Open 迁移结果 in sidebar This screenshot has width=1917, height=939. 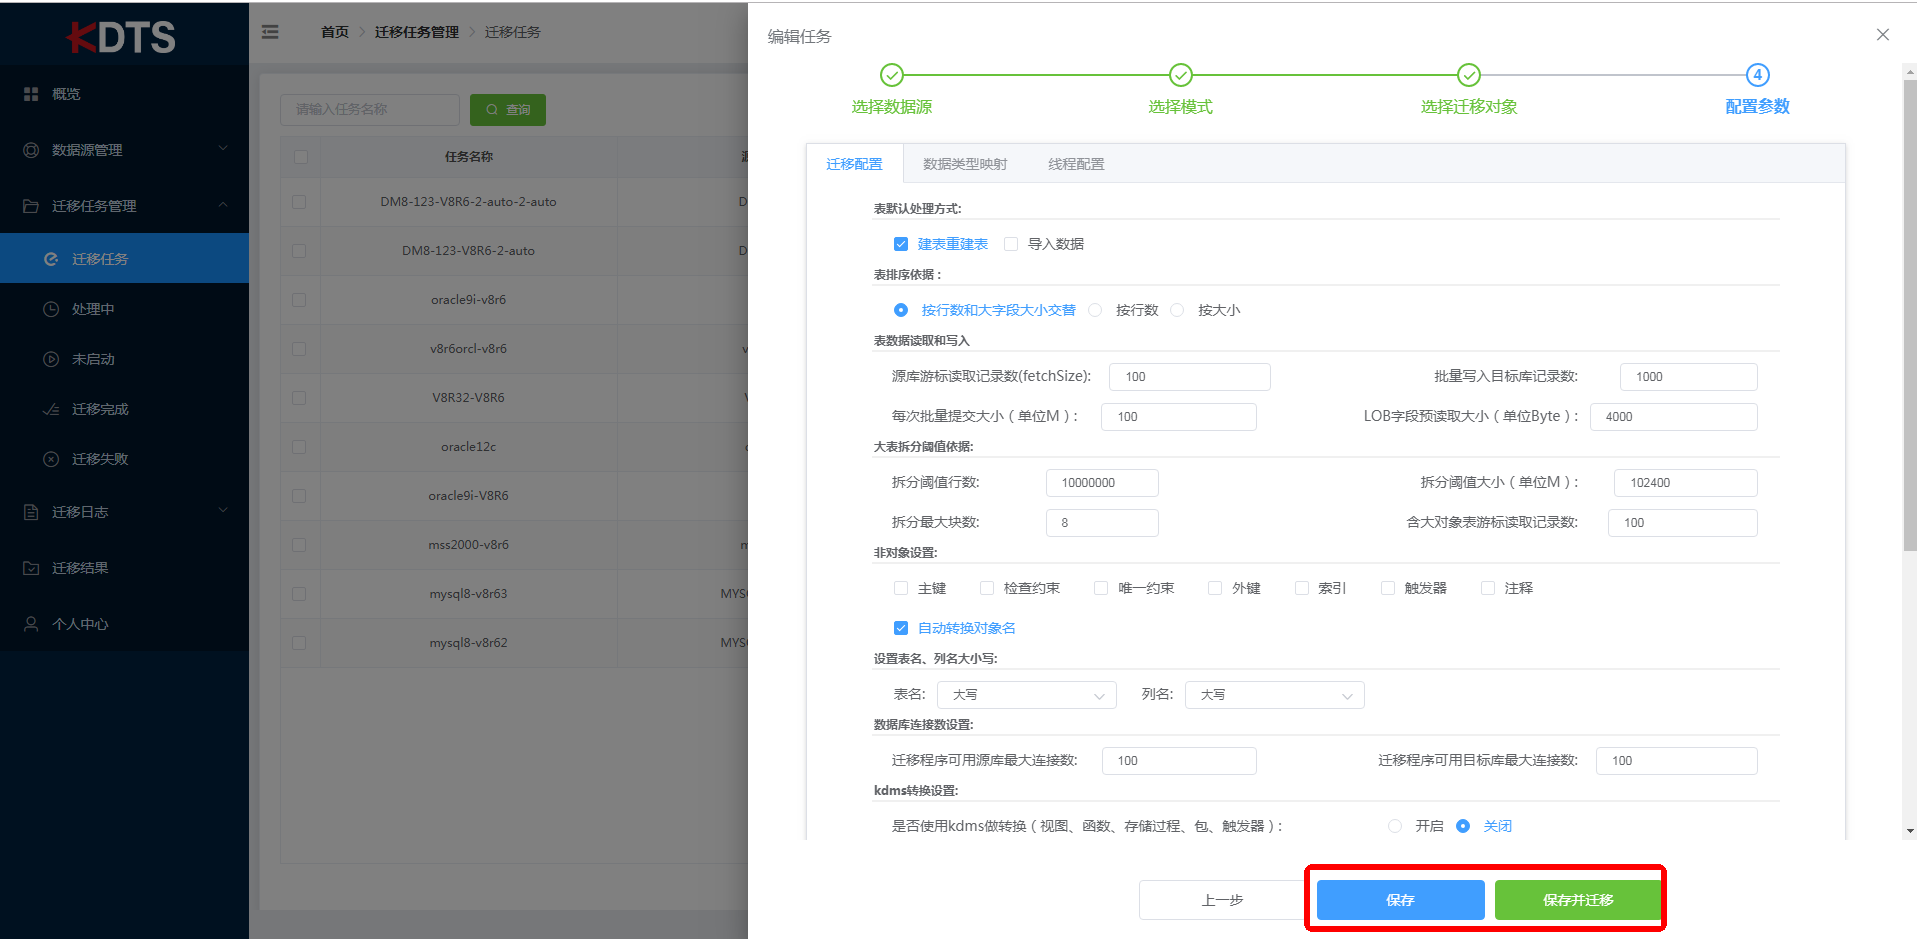coord(124,568)
